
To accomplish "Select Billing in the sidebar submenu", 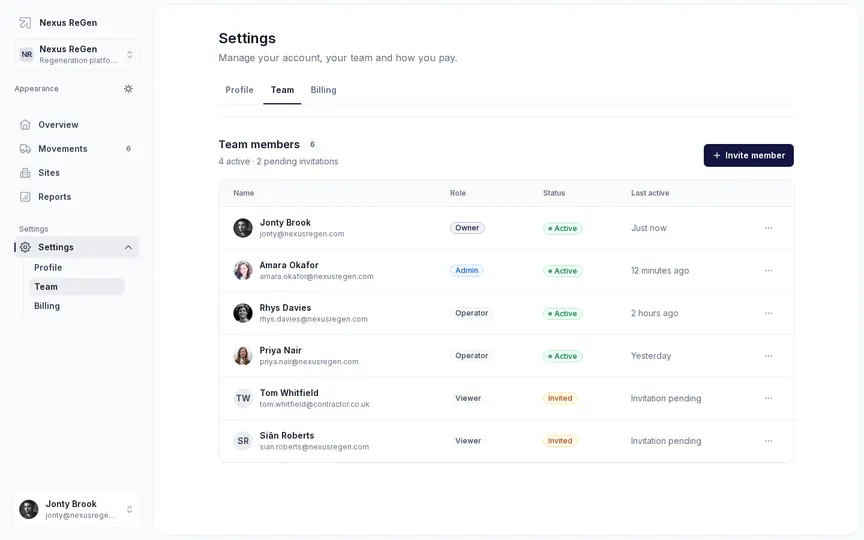I will click(47, 306).
